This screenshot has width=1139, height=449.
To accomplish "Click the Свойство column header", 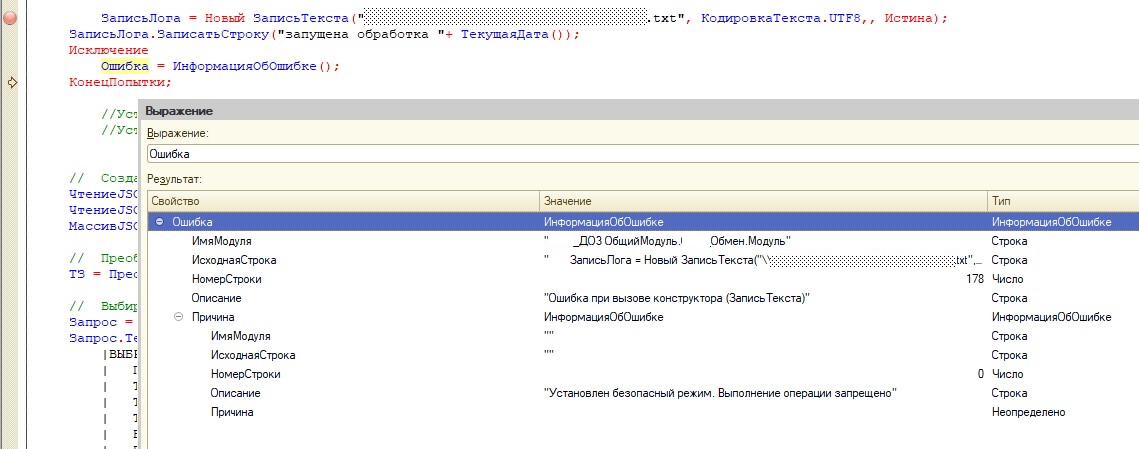I will click(x=343, y=201).
